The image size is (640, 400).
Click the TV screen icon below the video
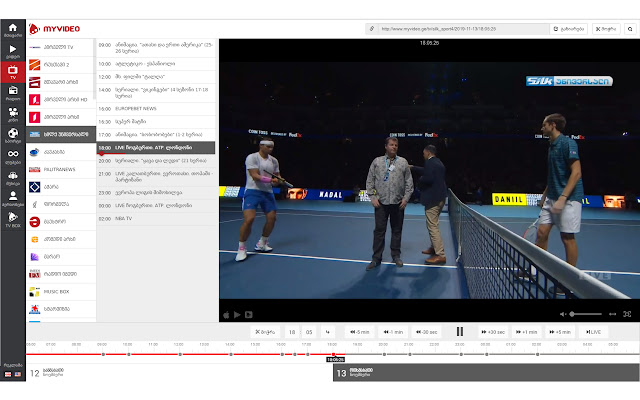tap(249, 315)
